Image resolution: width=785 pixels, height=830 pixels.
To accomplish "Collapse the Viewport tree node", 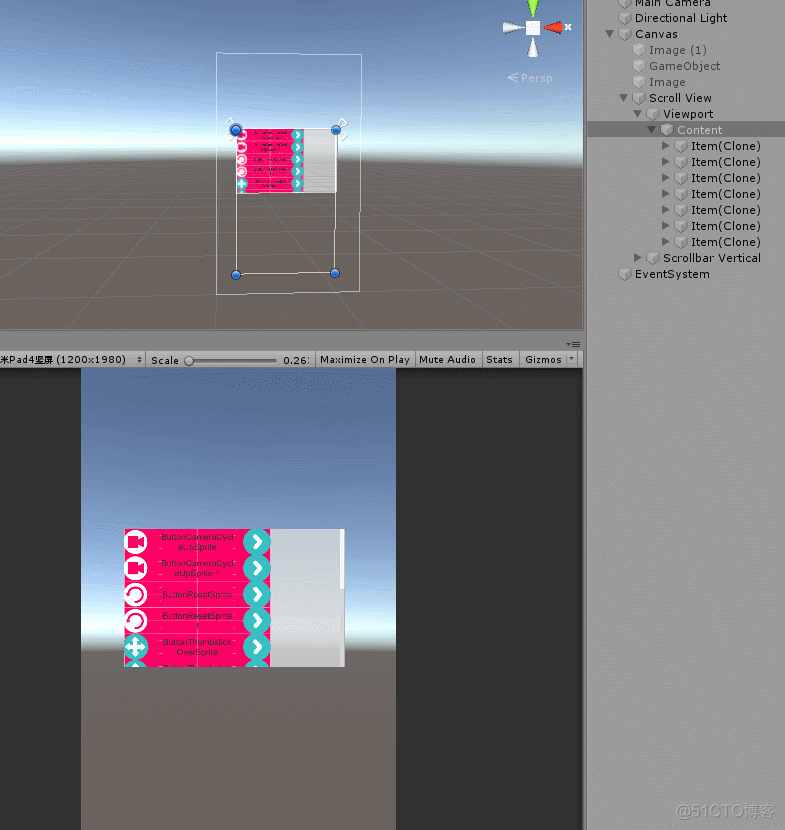I will pos(638,114).
